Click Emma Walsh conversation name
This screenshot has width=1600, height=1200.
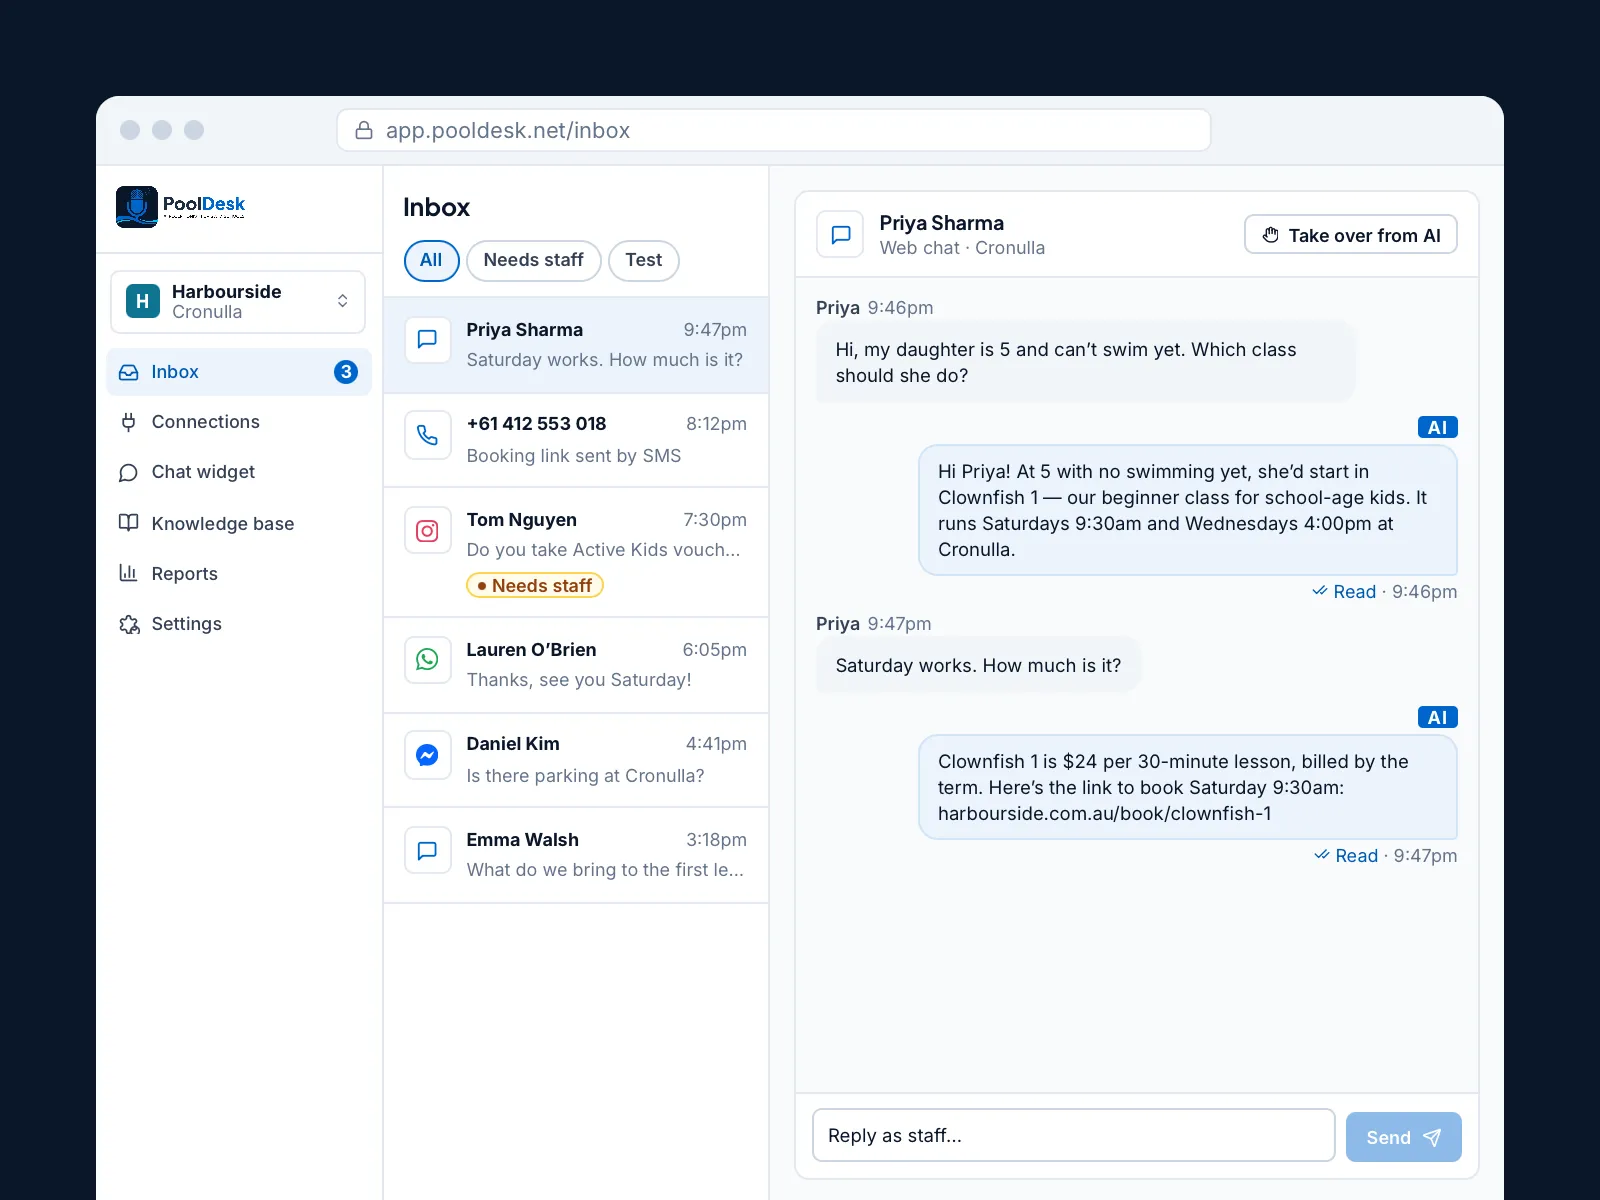coord(523,840)
